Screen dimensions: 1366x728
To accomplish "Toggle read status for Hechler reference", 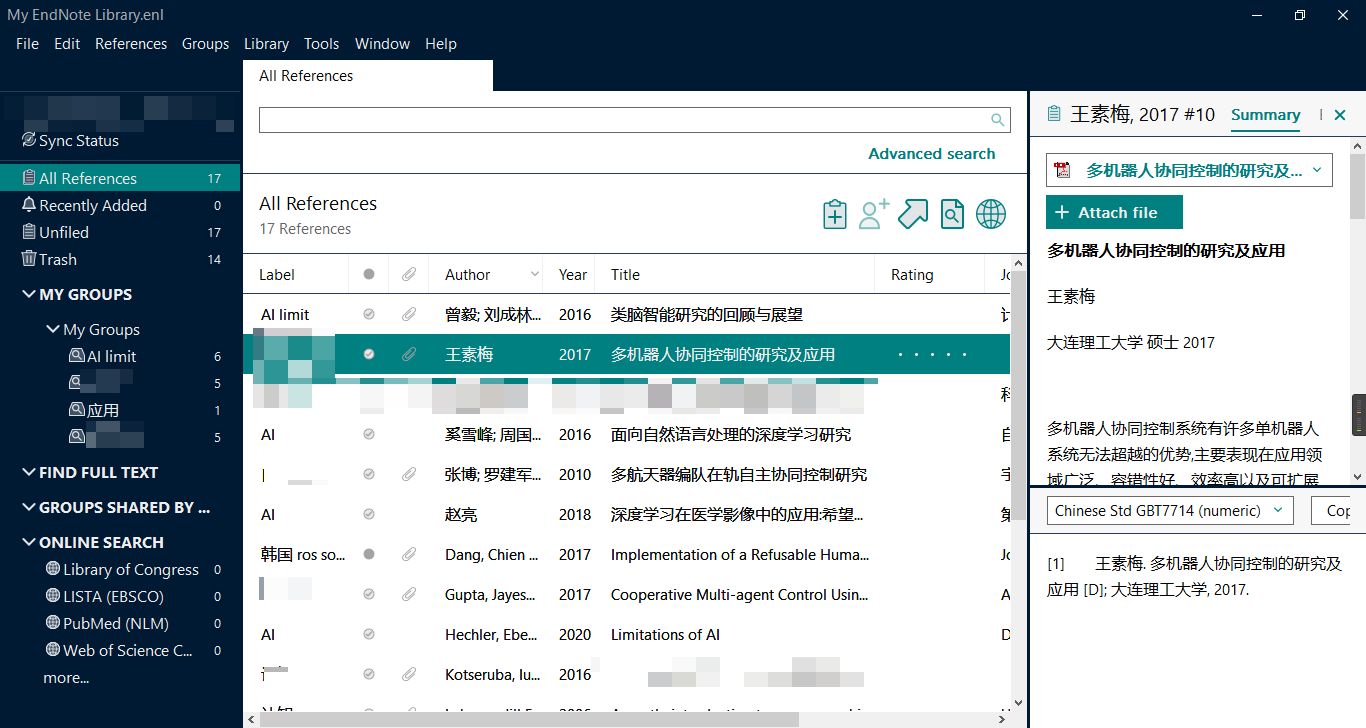I will click(369, 634).
